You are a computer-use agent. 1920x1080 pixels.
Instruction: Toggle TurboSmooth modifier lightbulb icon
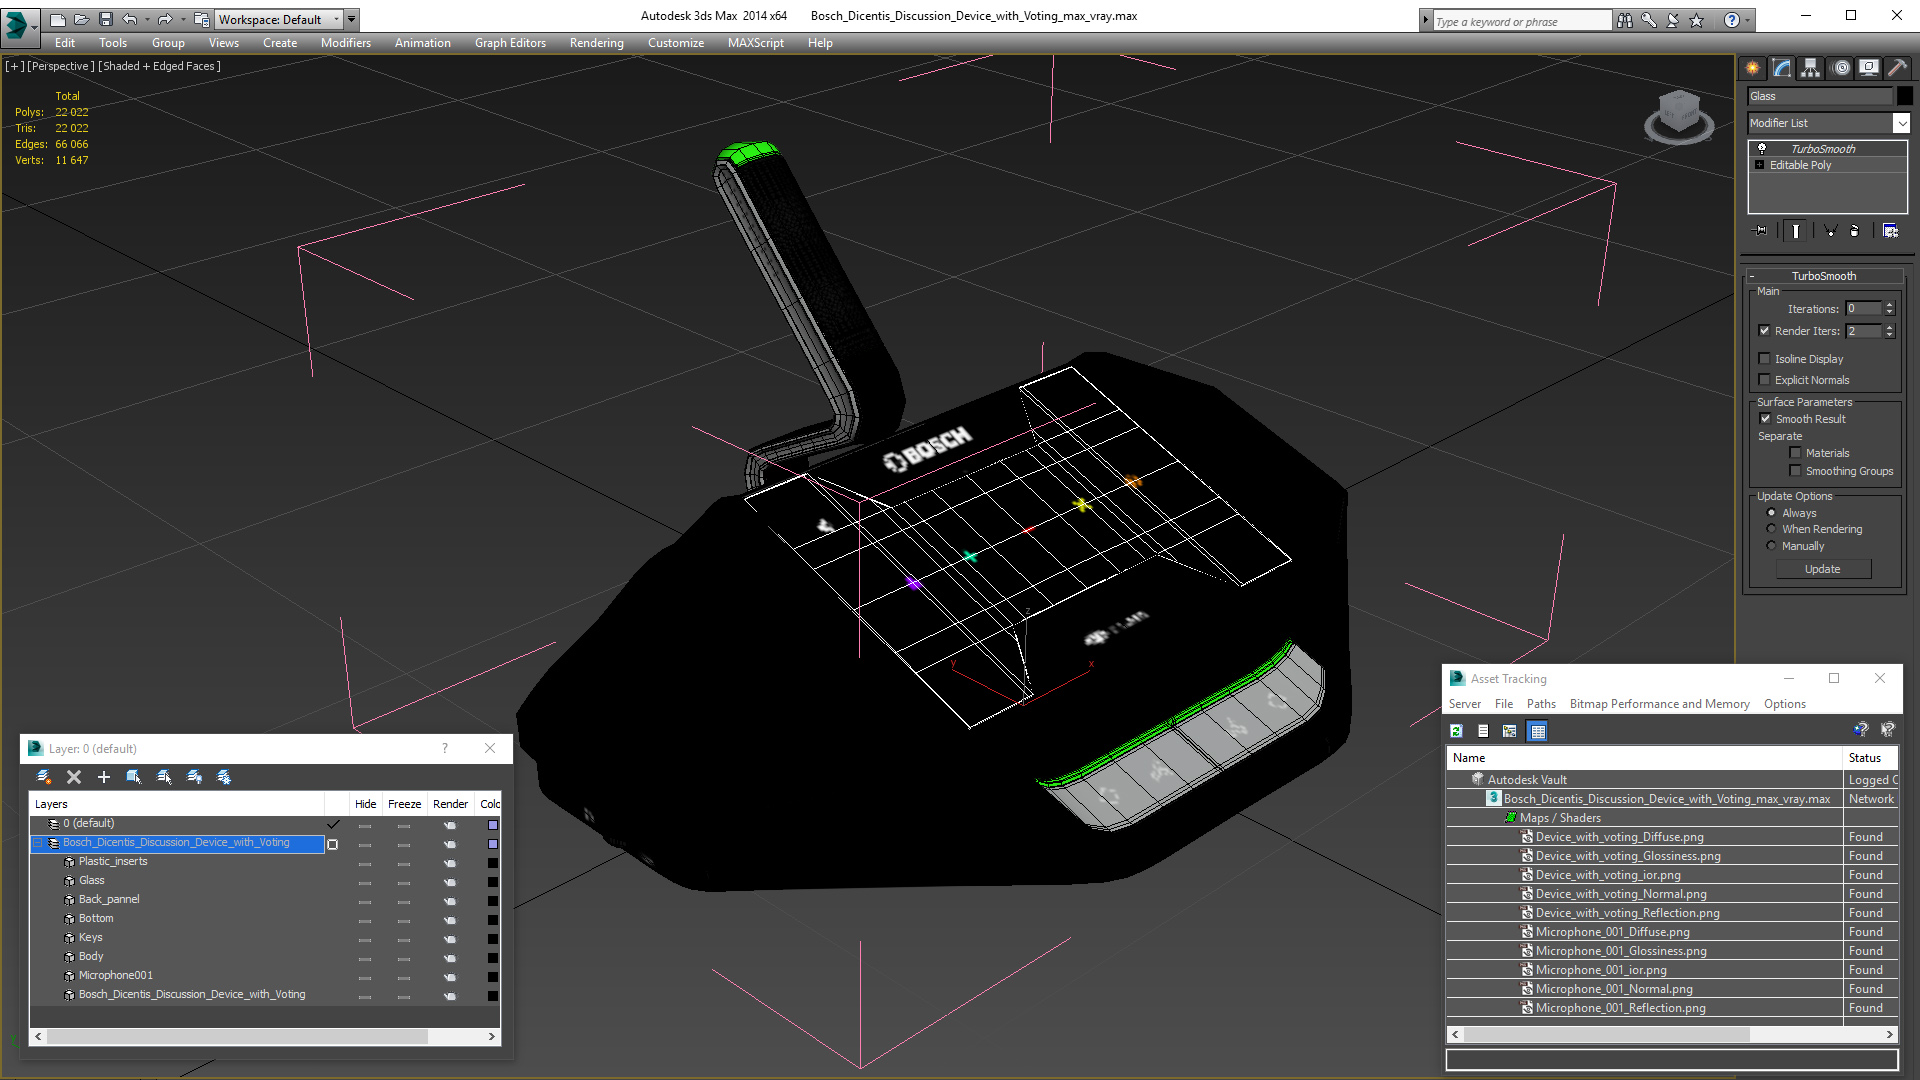[1762, 148]
